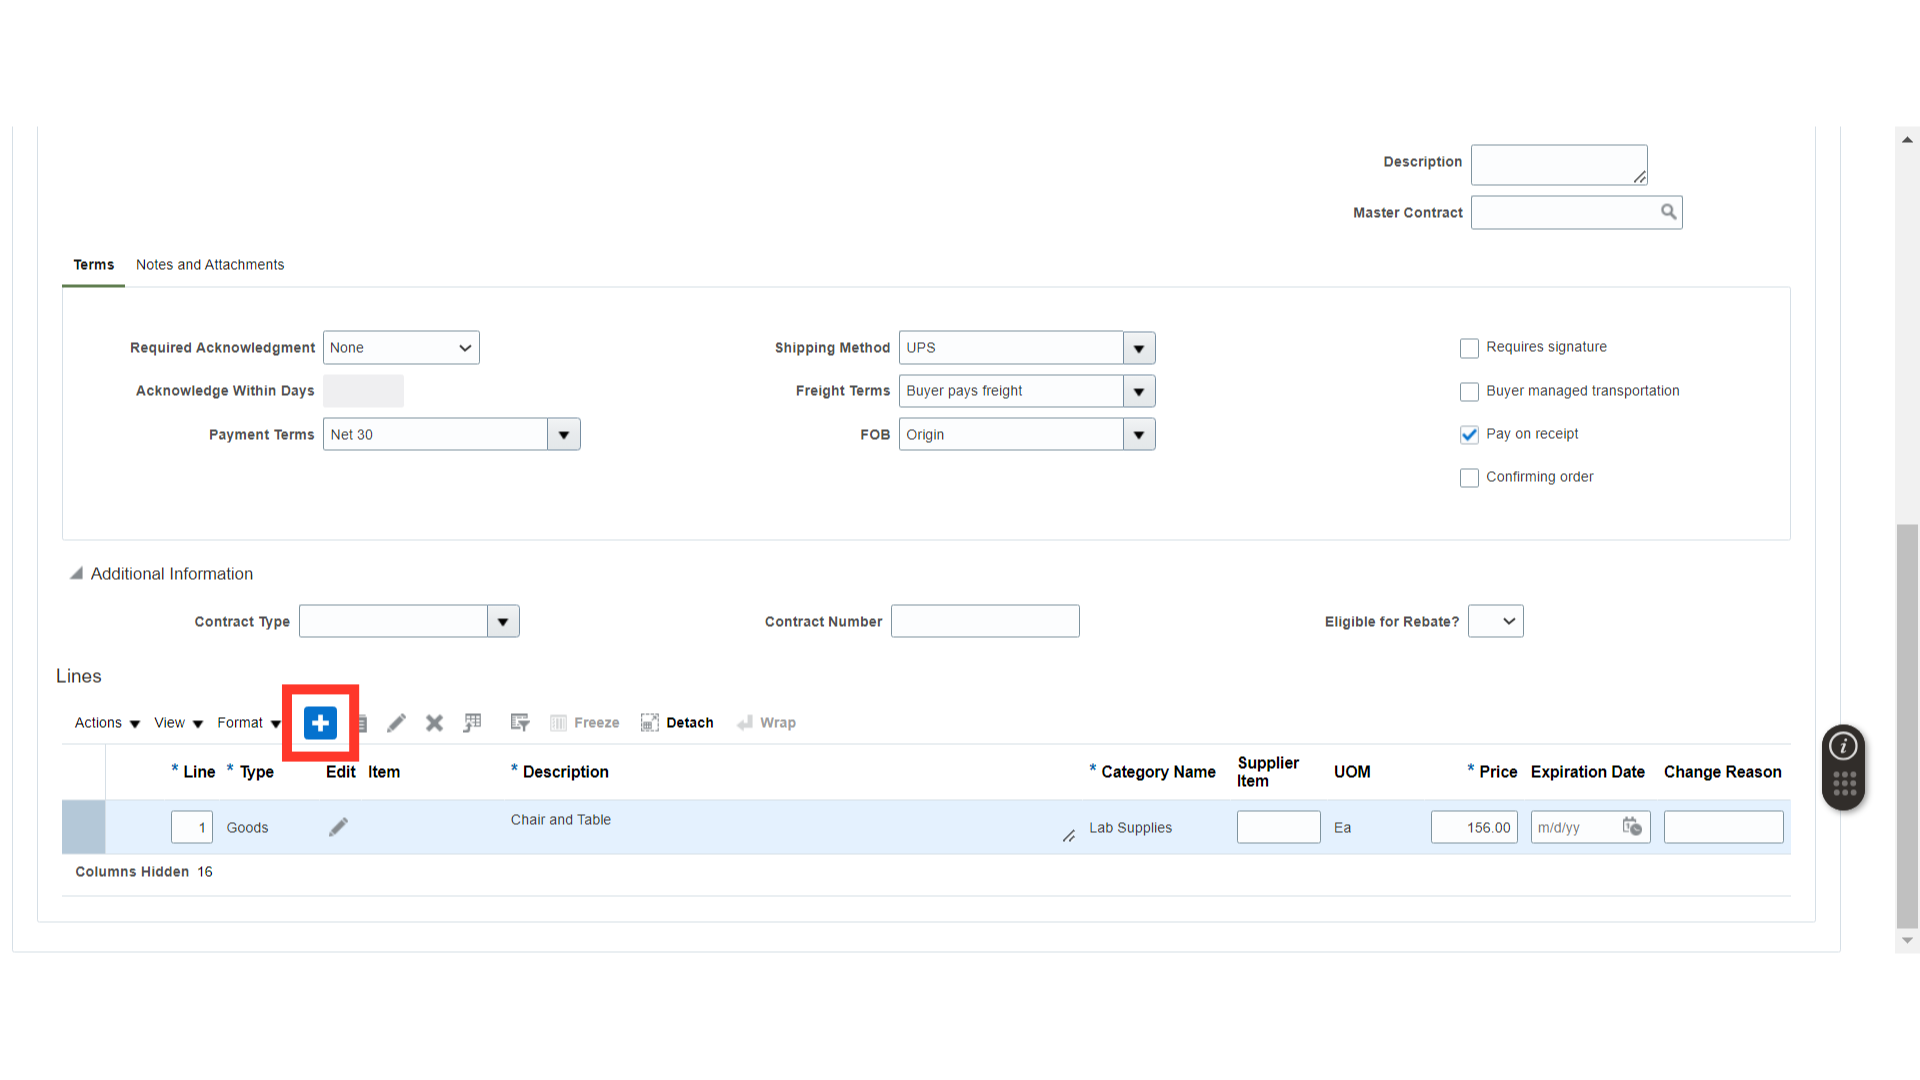The image size is (1920, 1080).
Task: Tick the Confirming order checkbox
Action: (1469, 478)
